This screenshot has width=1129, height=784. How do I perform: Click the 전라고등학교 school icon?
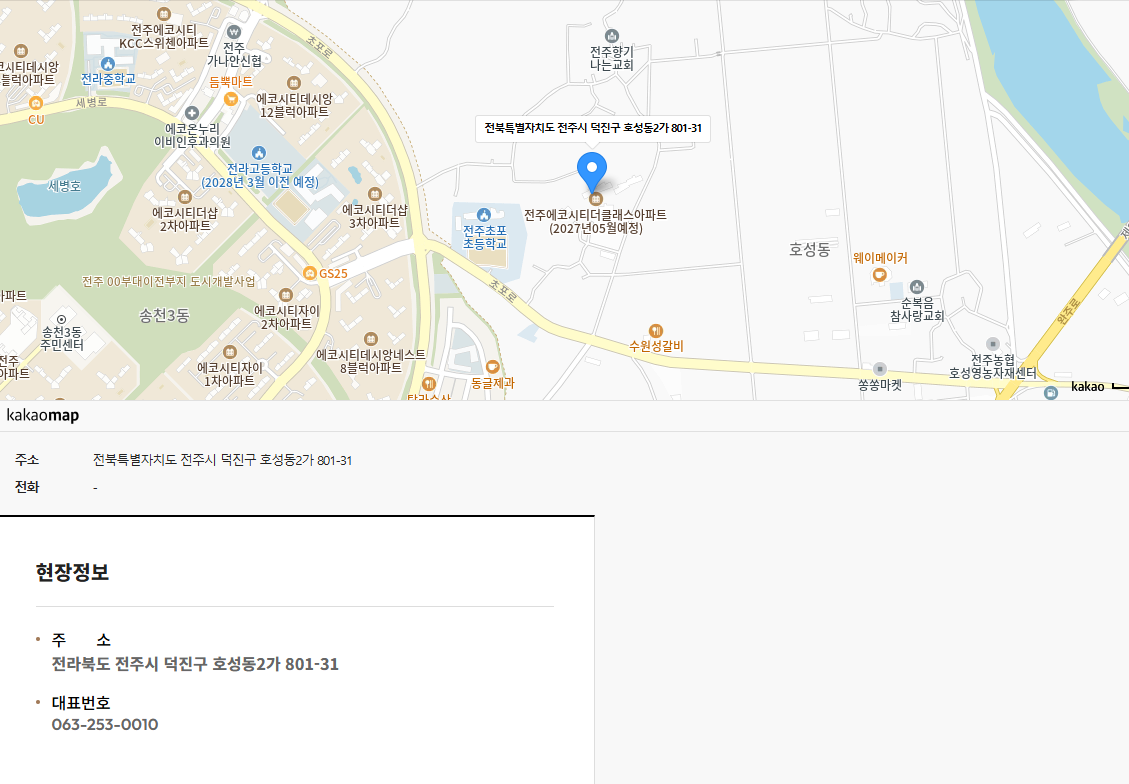pos(258,153)
